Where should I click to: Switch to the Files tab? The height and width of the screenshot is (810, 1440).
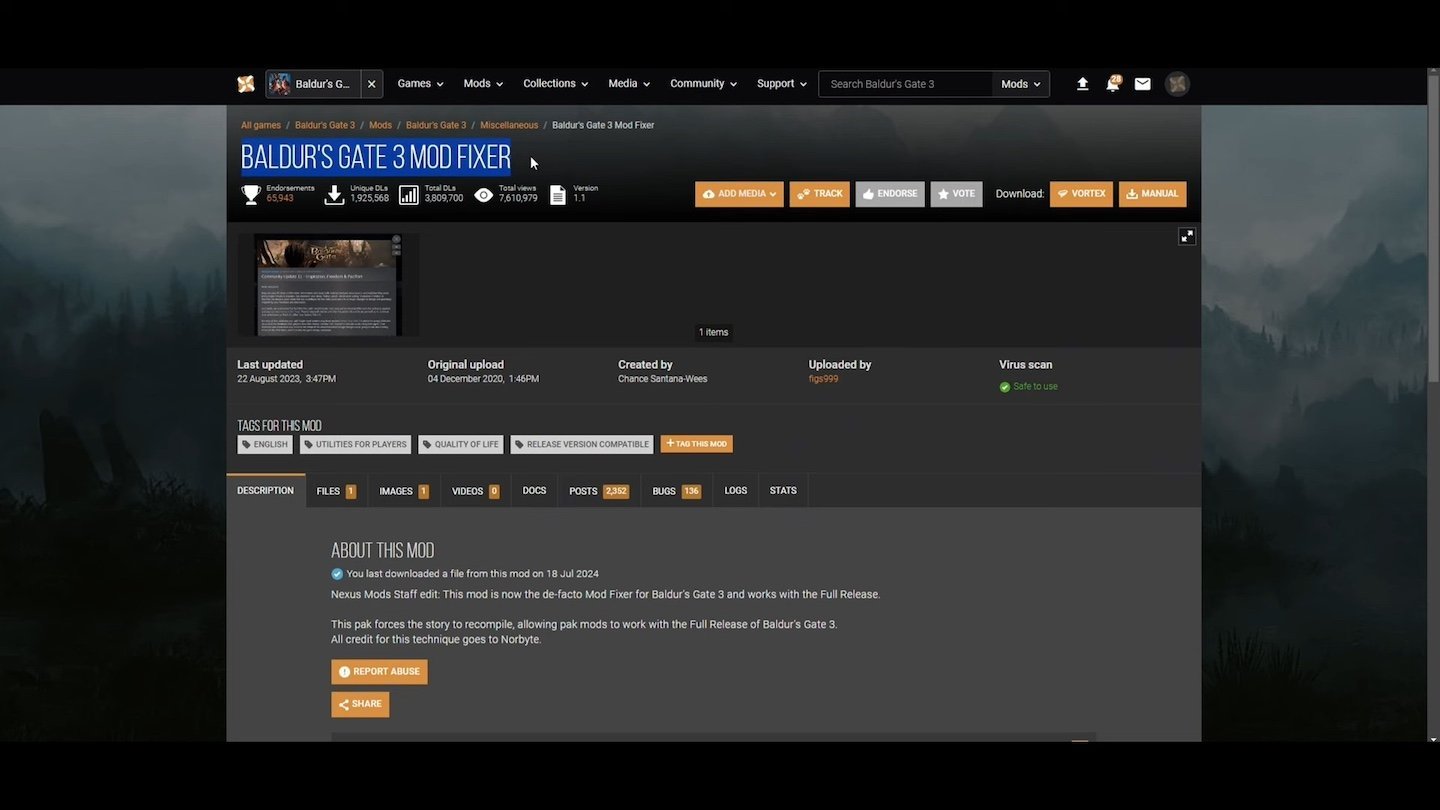(x=335, y=491)
